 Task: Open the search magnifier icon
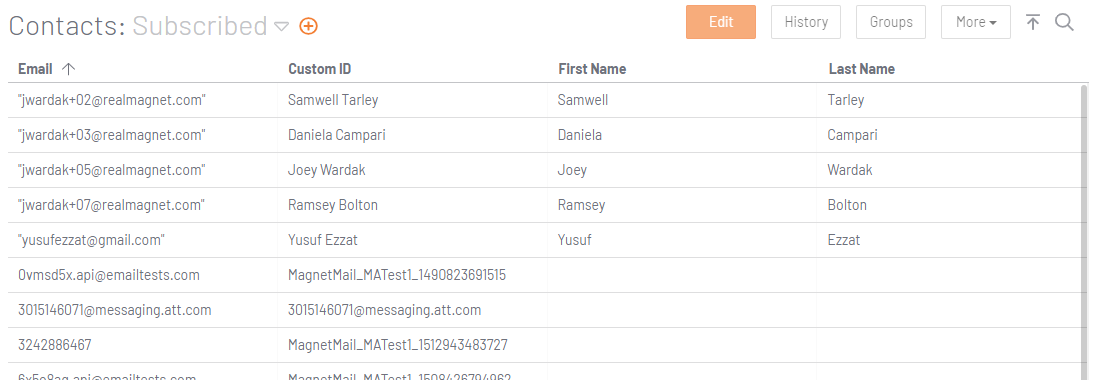[x=1064, y=23]
